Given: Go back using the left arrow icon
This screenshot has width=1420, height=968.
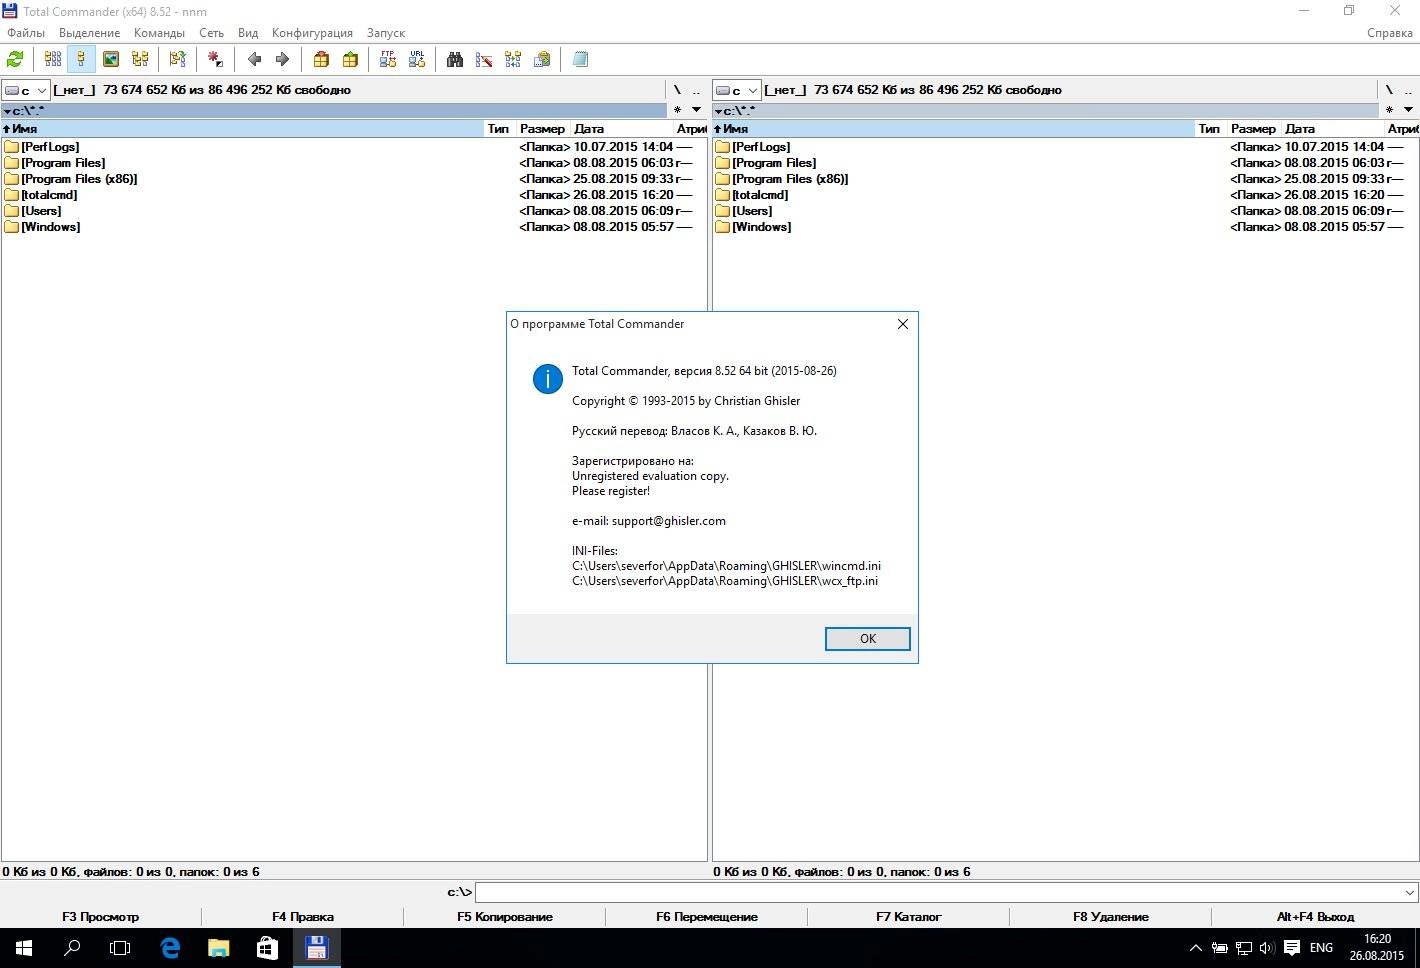Looking at the screenshot, I should 254,60.
